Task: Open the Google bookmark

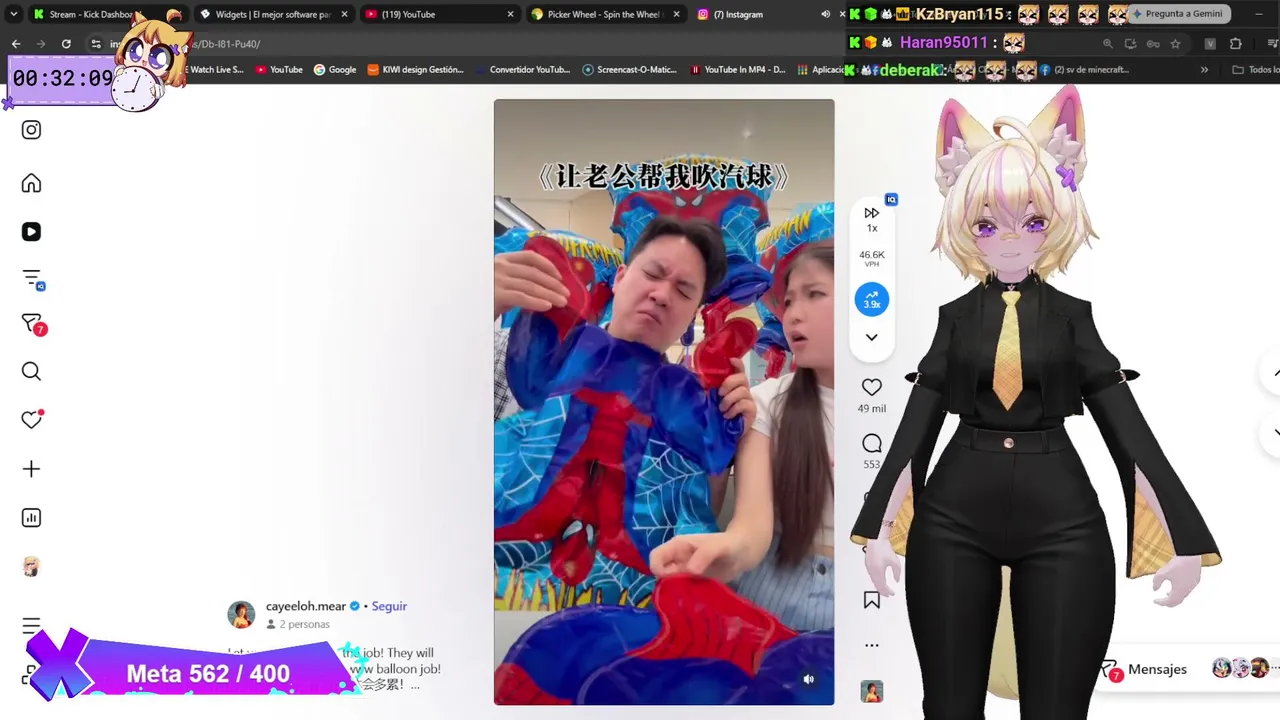Action: point(335,70)
